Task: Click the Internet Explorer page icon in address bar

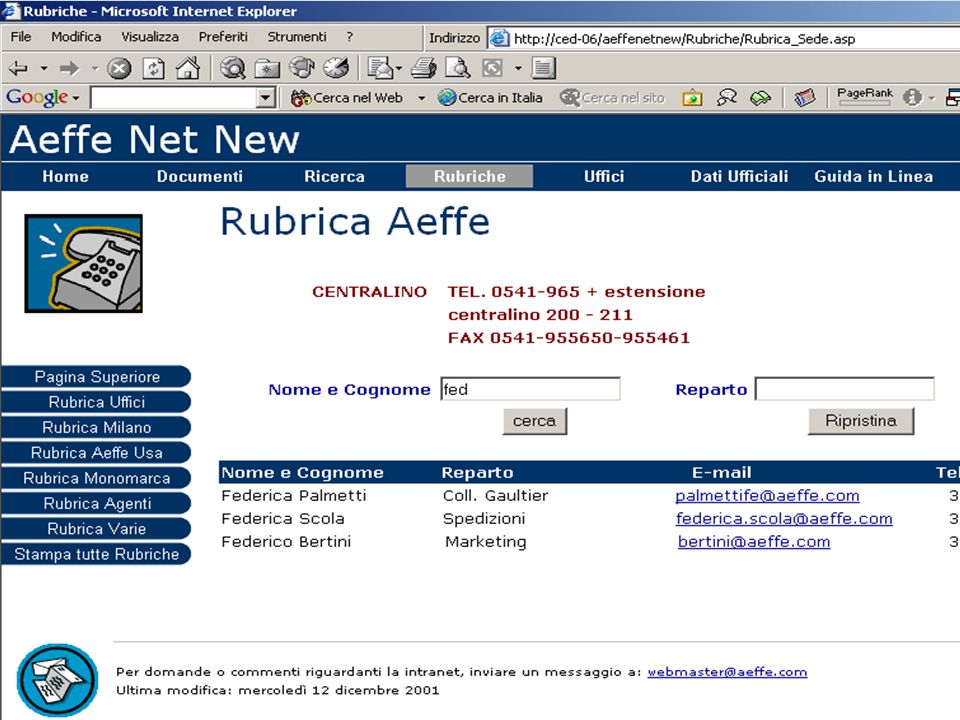Action: point(500,38)
